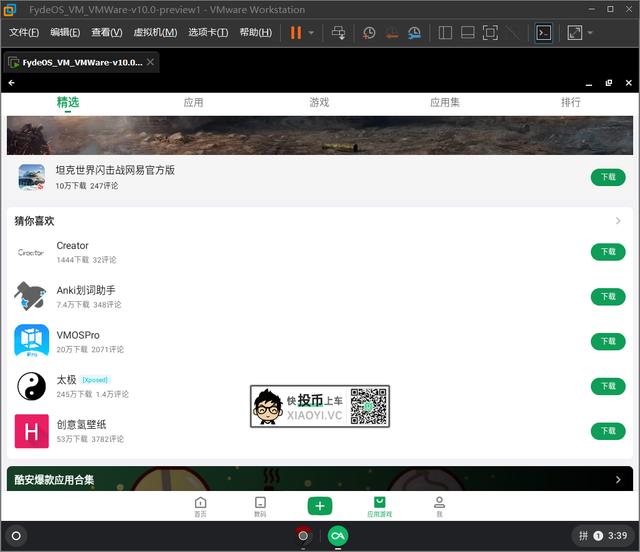This screenshot has height=552, width=640.
Task: Open the notification count badge
Action: tap(598, 536)
